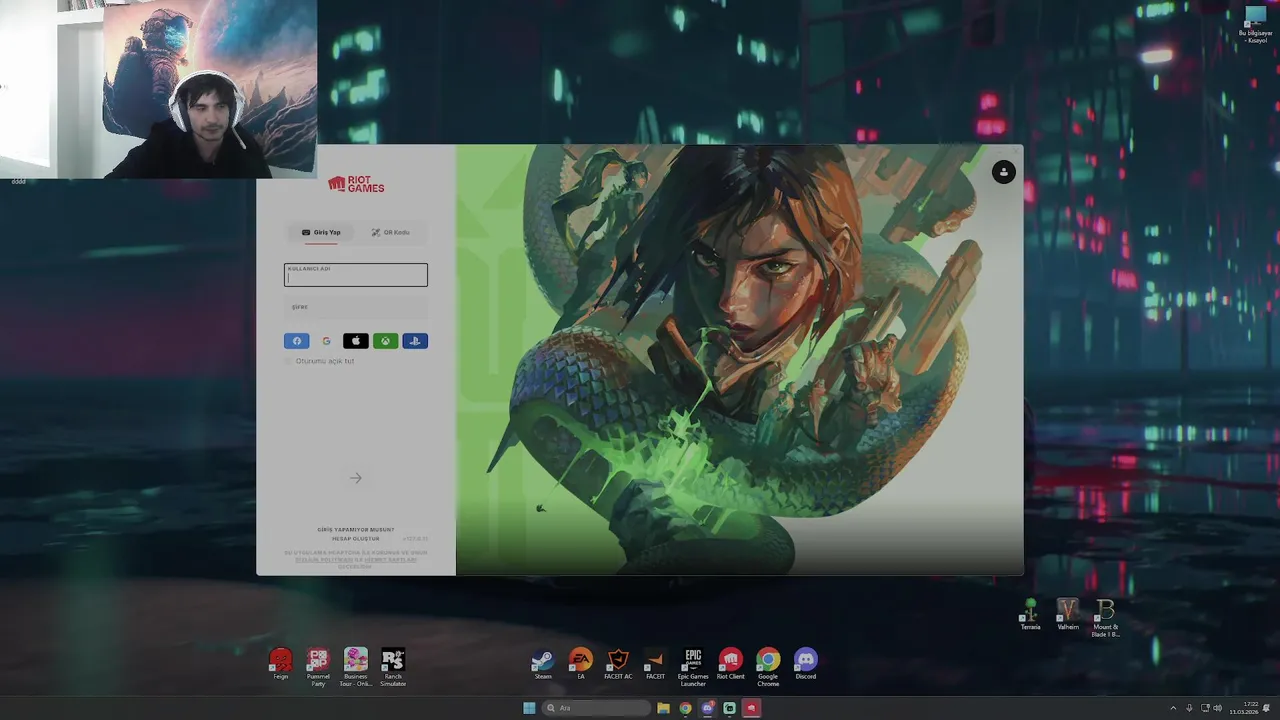
Task: Select the Valheim desktop shortcut
Action: (x=1068, y=615)
